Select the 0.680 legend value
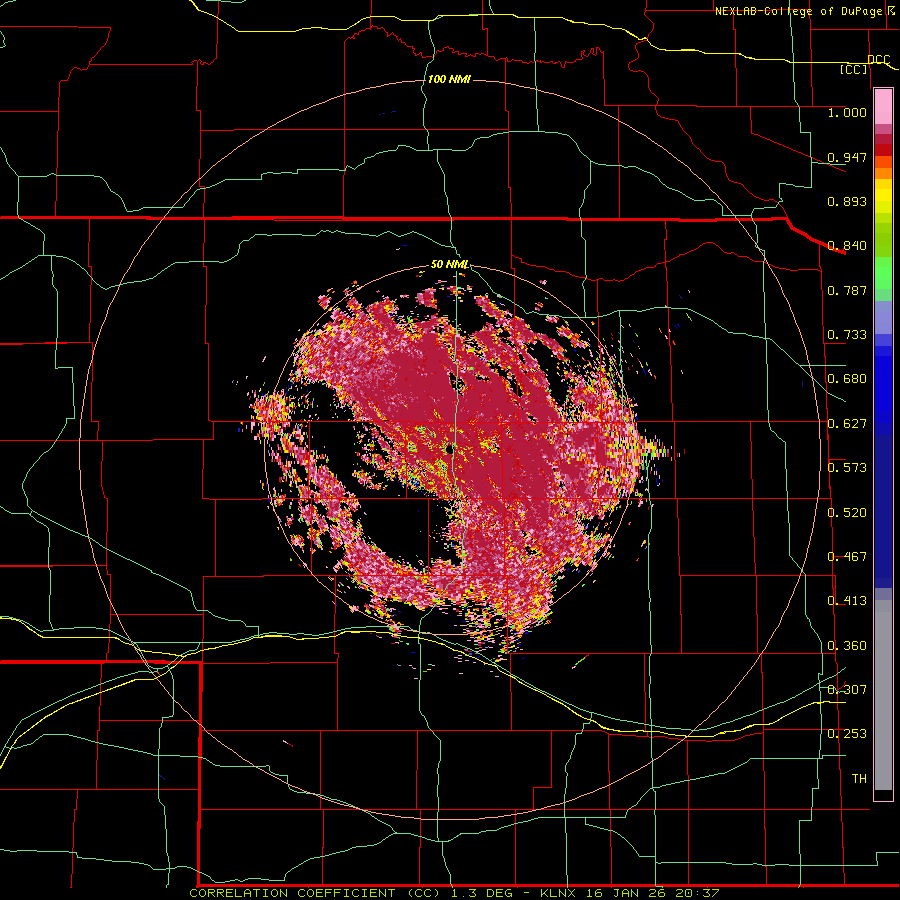Viewport: 900px width, 900px height. 847,379
